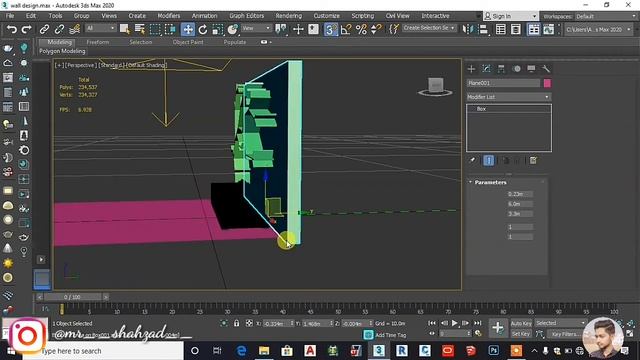Image resolution: width=640 pixels, height=360 pixels.
Task: Click Edit Named Selection Sets icon
Action: 394,29
